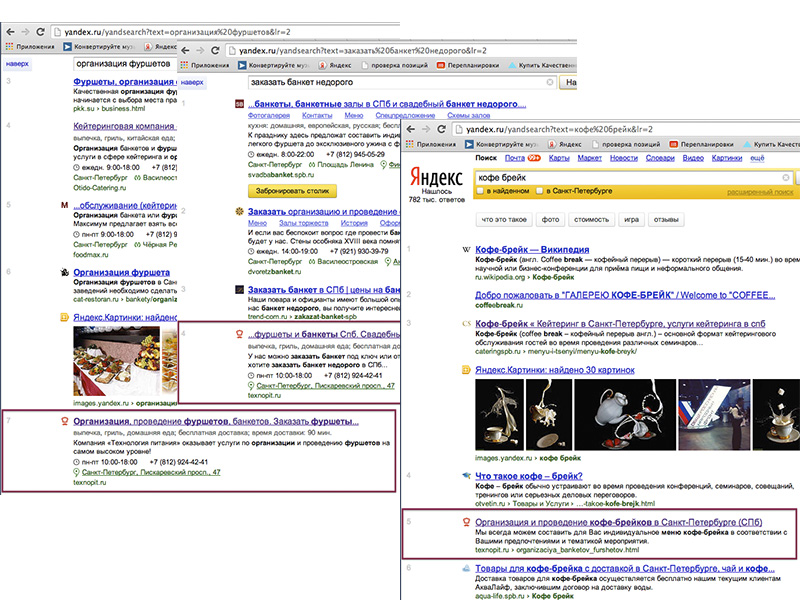Viewport: 800px width, 600px height.
Task: Open 'Товары для кофе-брейка с доставкой' result
Action: pos(625,568)
